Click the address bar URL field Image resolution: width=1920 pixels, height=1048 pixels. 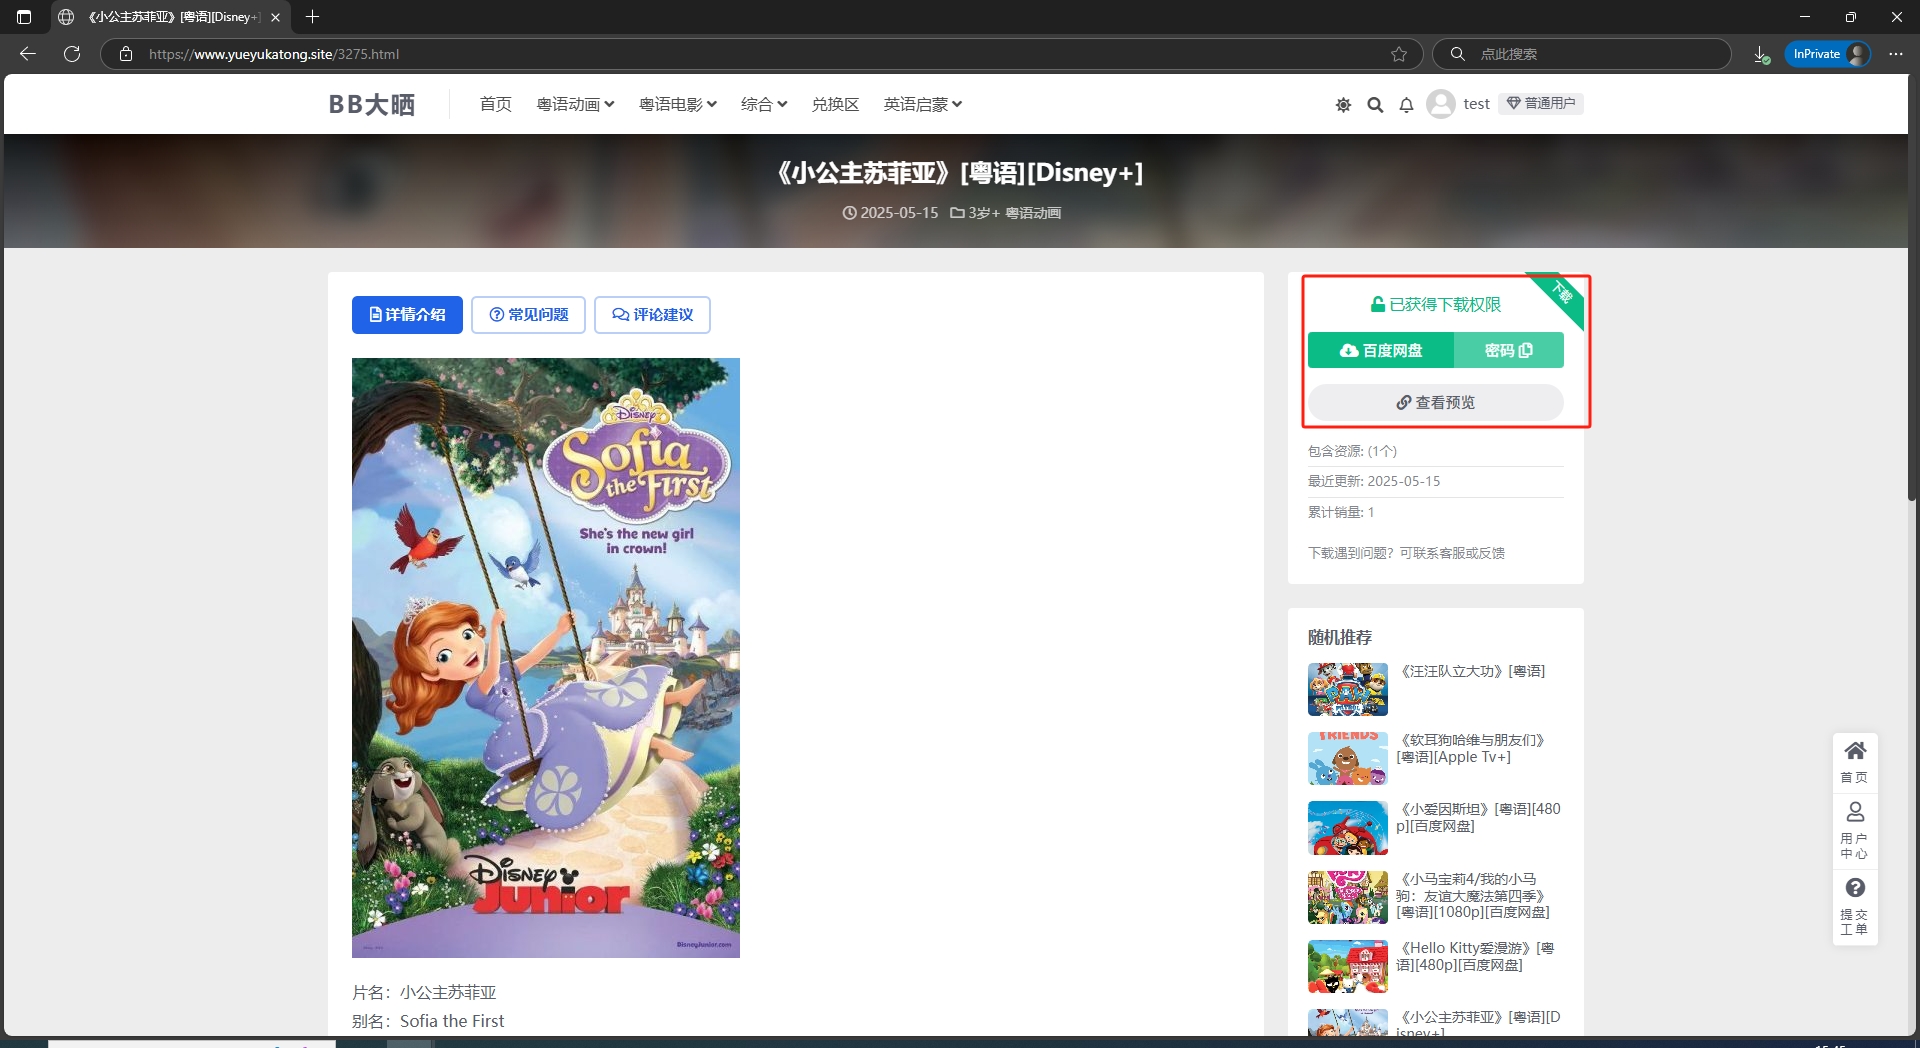pos(760,54)
